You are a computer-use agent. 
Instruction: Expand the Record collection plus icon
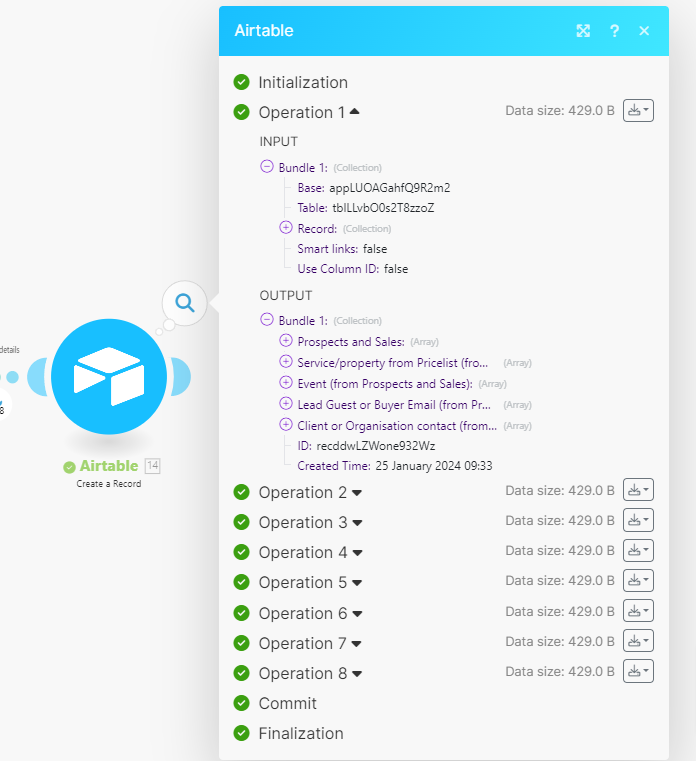[x=286, y=227]
